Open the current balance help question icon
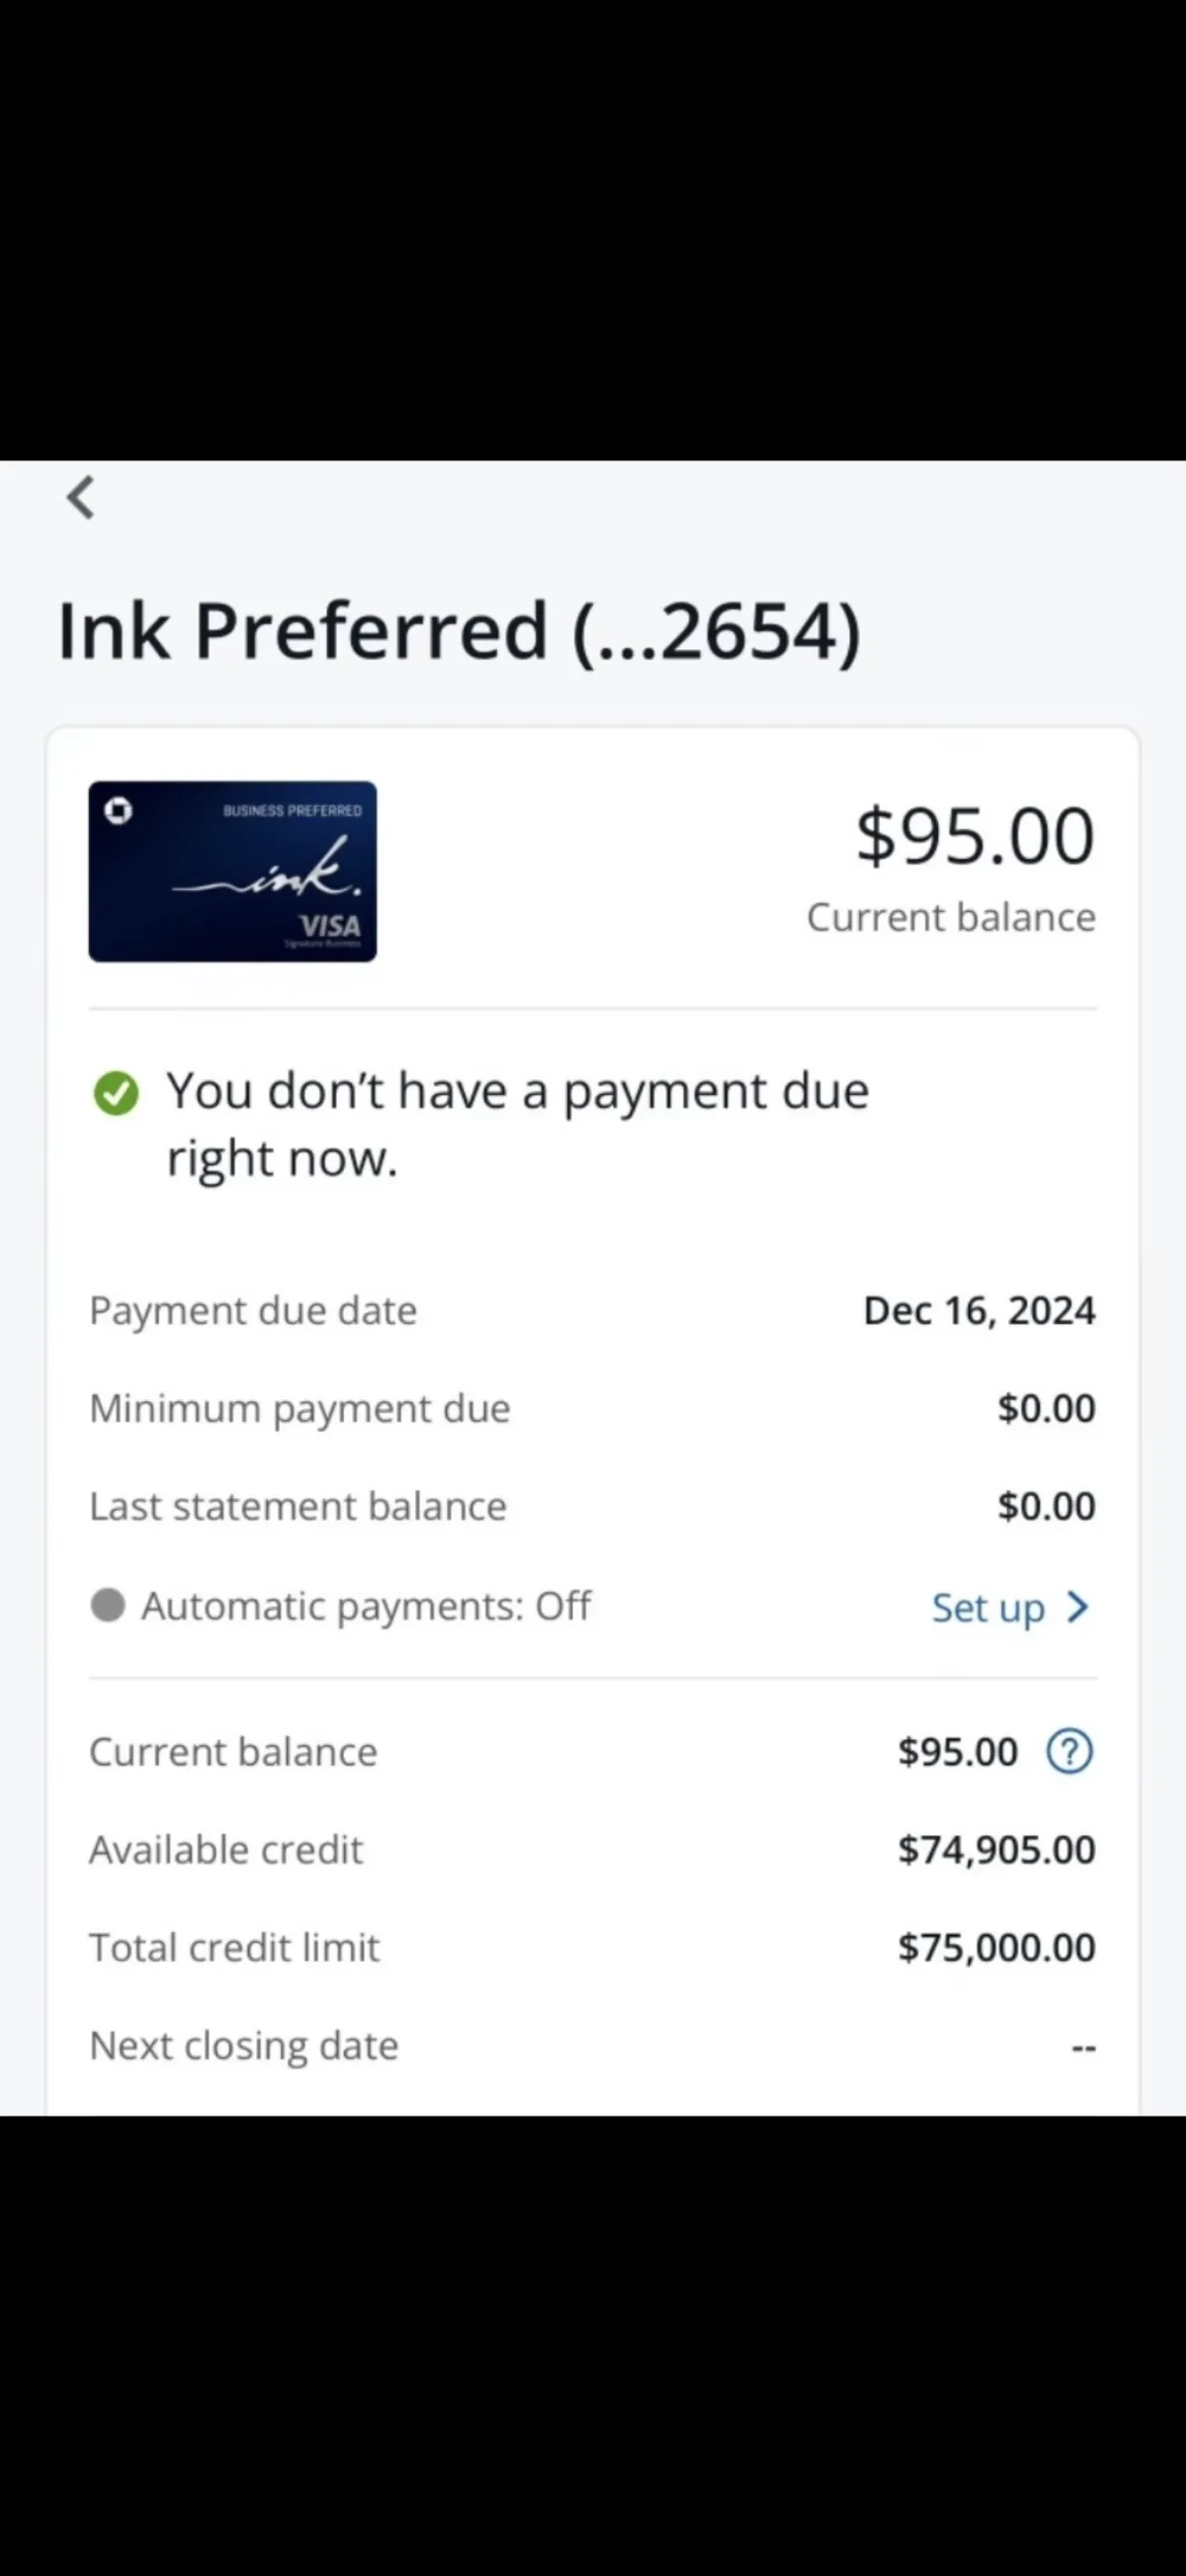This screenshot has width=1186, height=2576. click(x=1070, y=1752)
